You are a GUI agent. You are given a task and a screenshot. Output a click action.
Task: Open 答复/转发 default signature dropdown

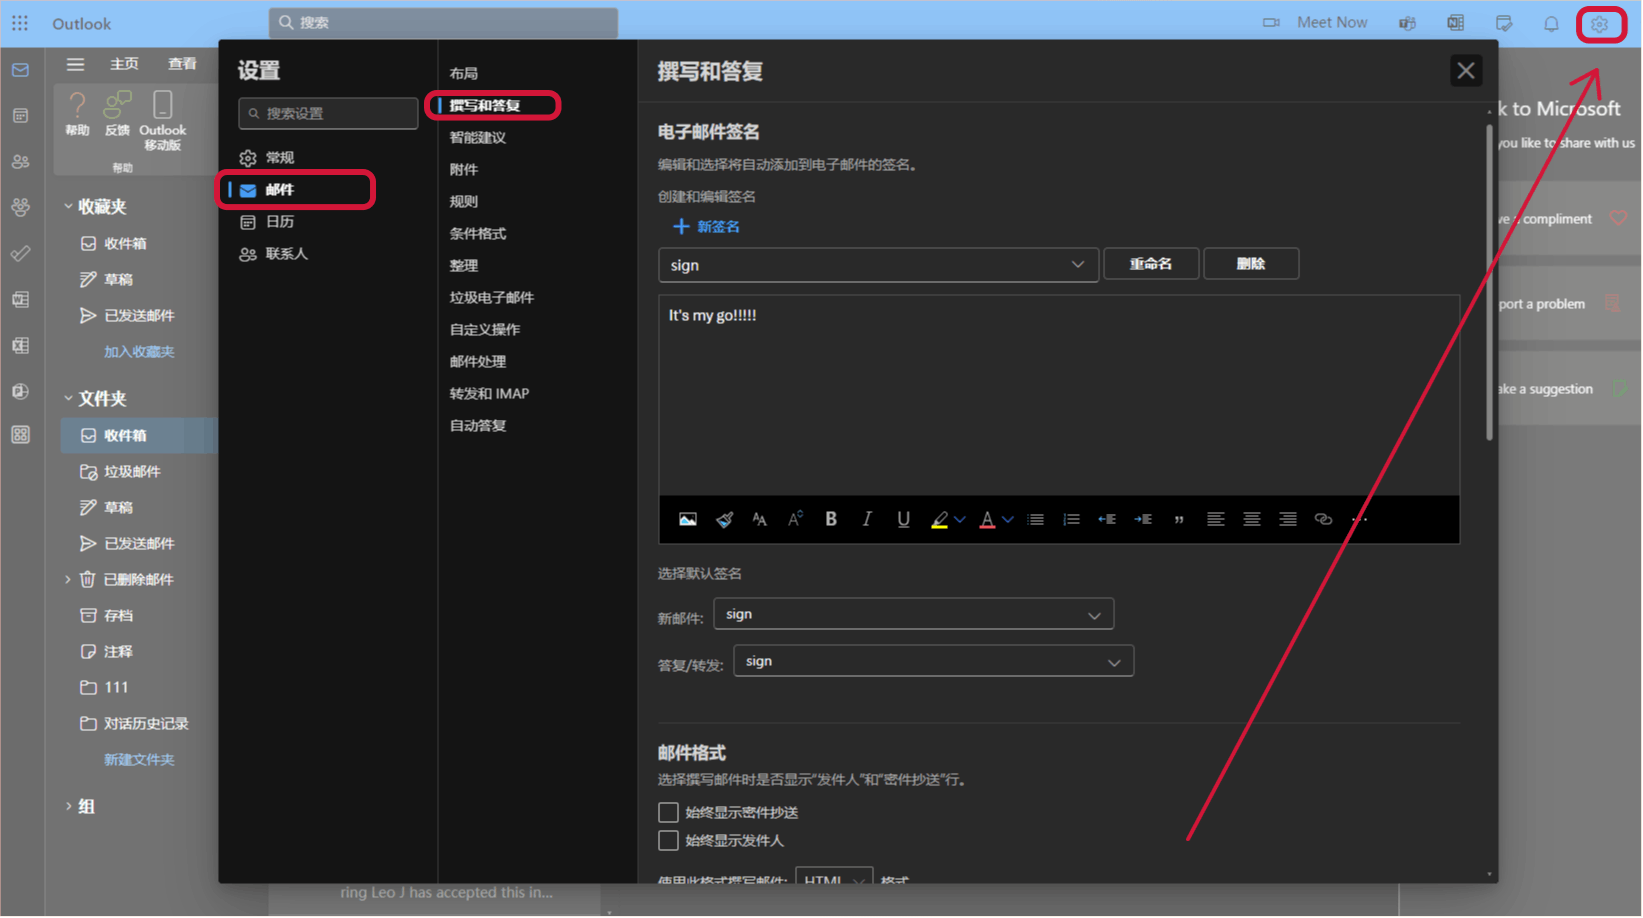(x=934, y=662)
